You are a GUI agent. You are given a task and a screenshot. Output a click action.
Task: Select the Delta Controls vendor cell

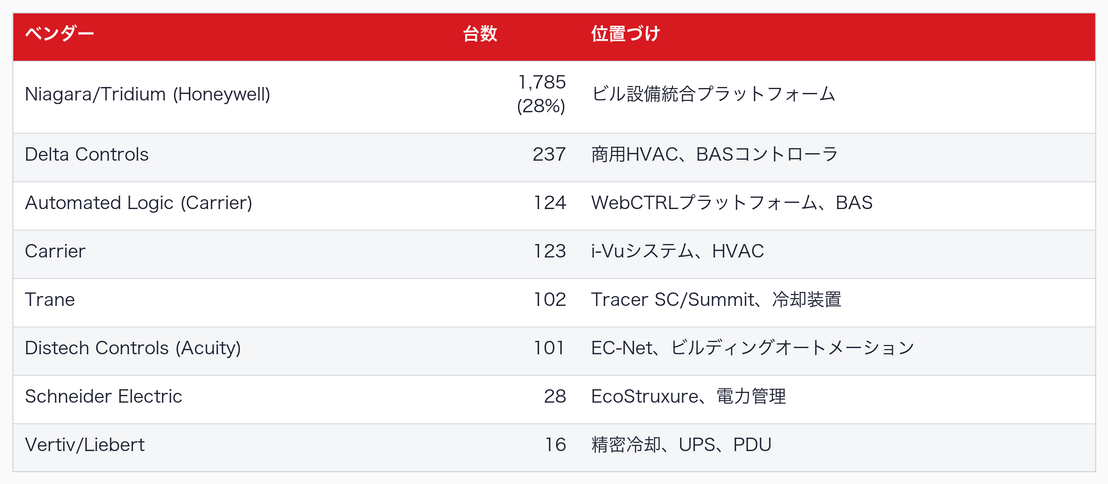click(87, 155)
